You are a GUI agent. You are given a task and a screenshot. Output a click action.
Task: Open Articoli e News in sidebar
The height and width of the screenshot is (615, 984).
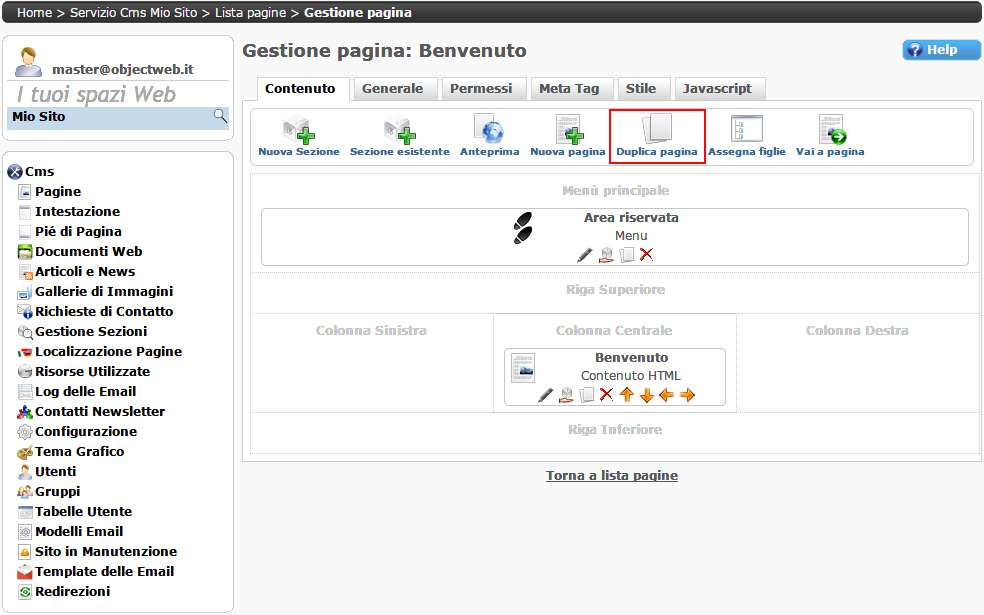pos(84,272)
